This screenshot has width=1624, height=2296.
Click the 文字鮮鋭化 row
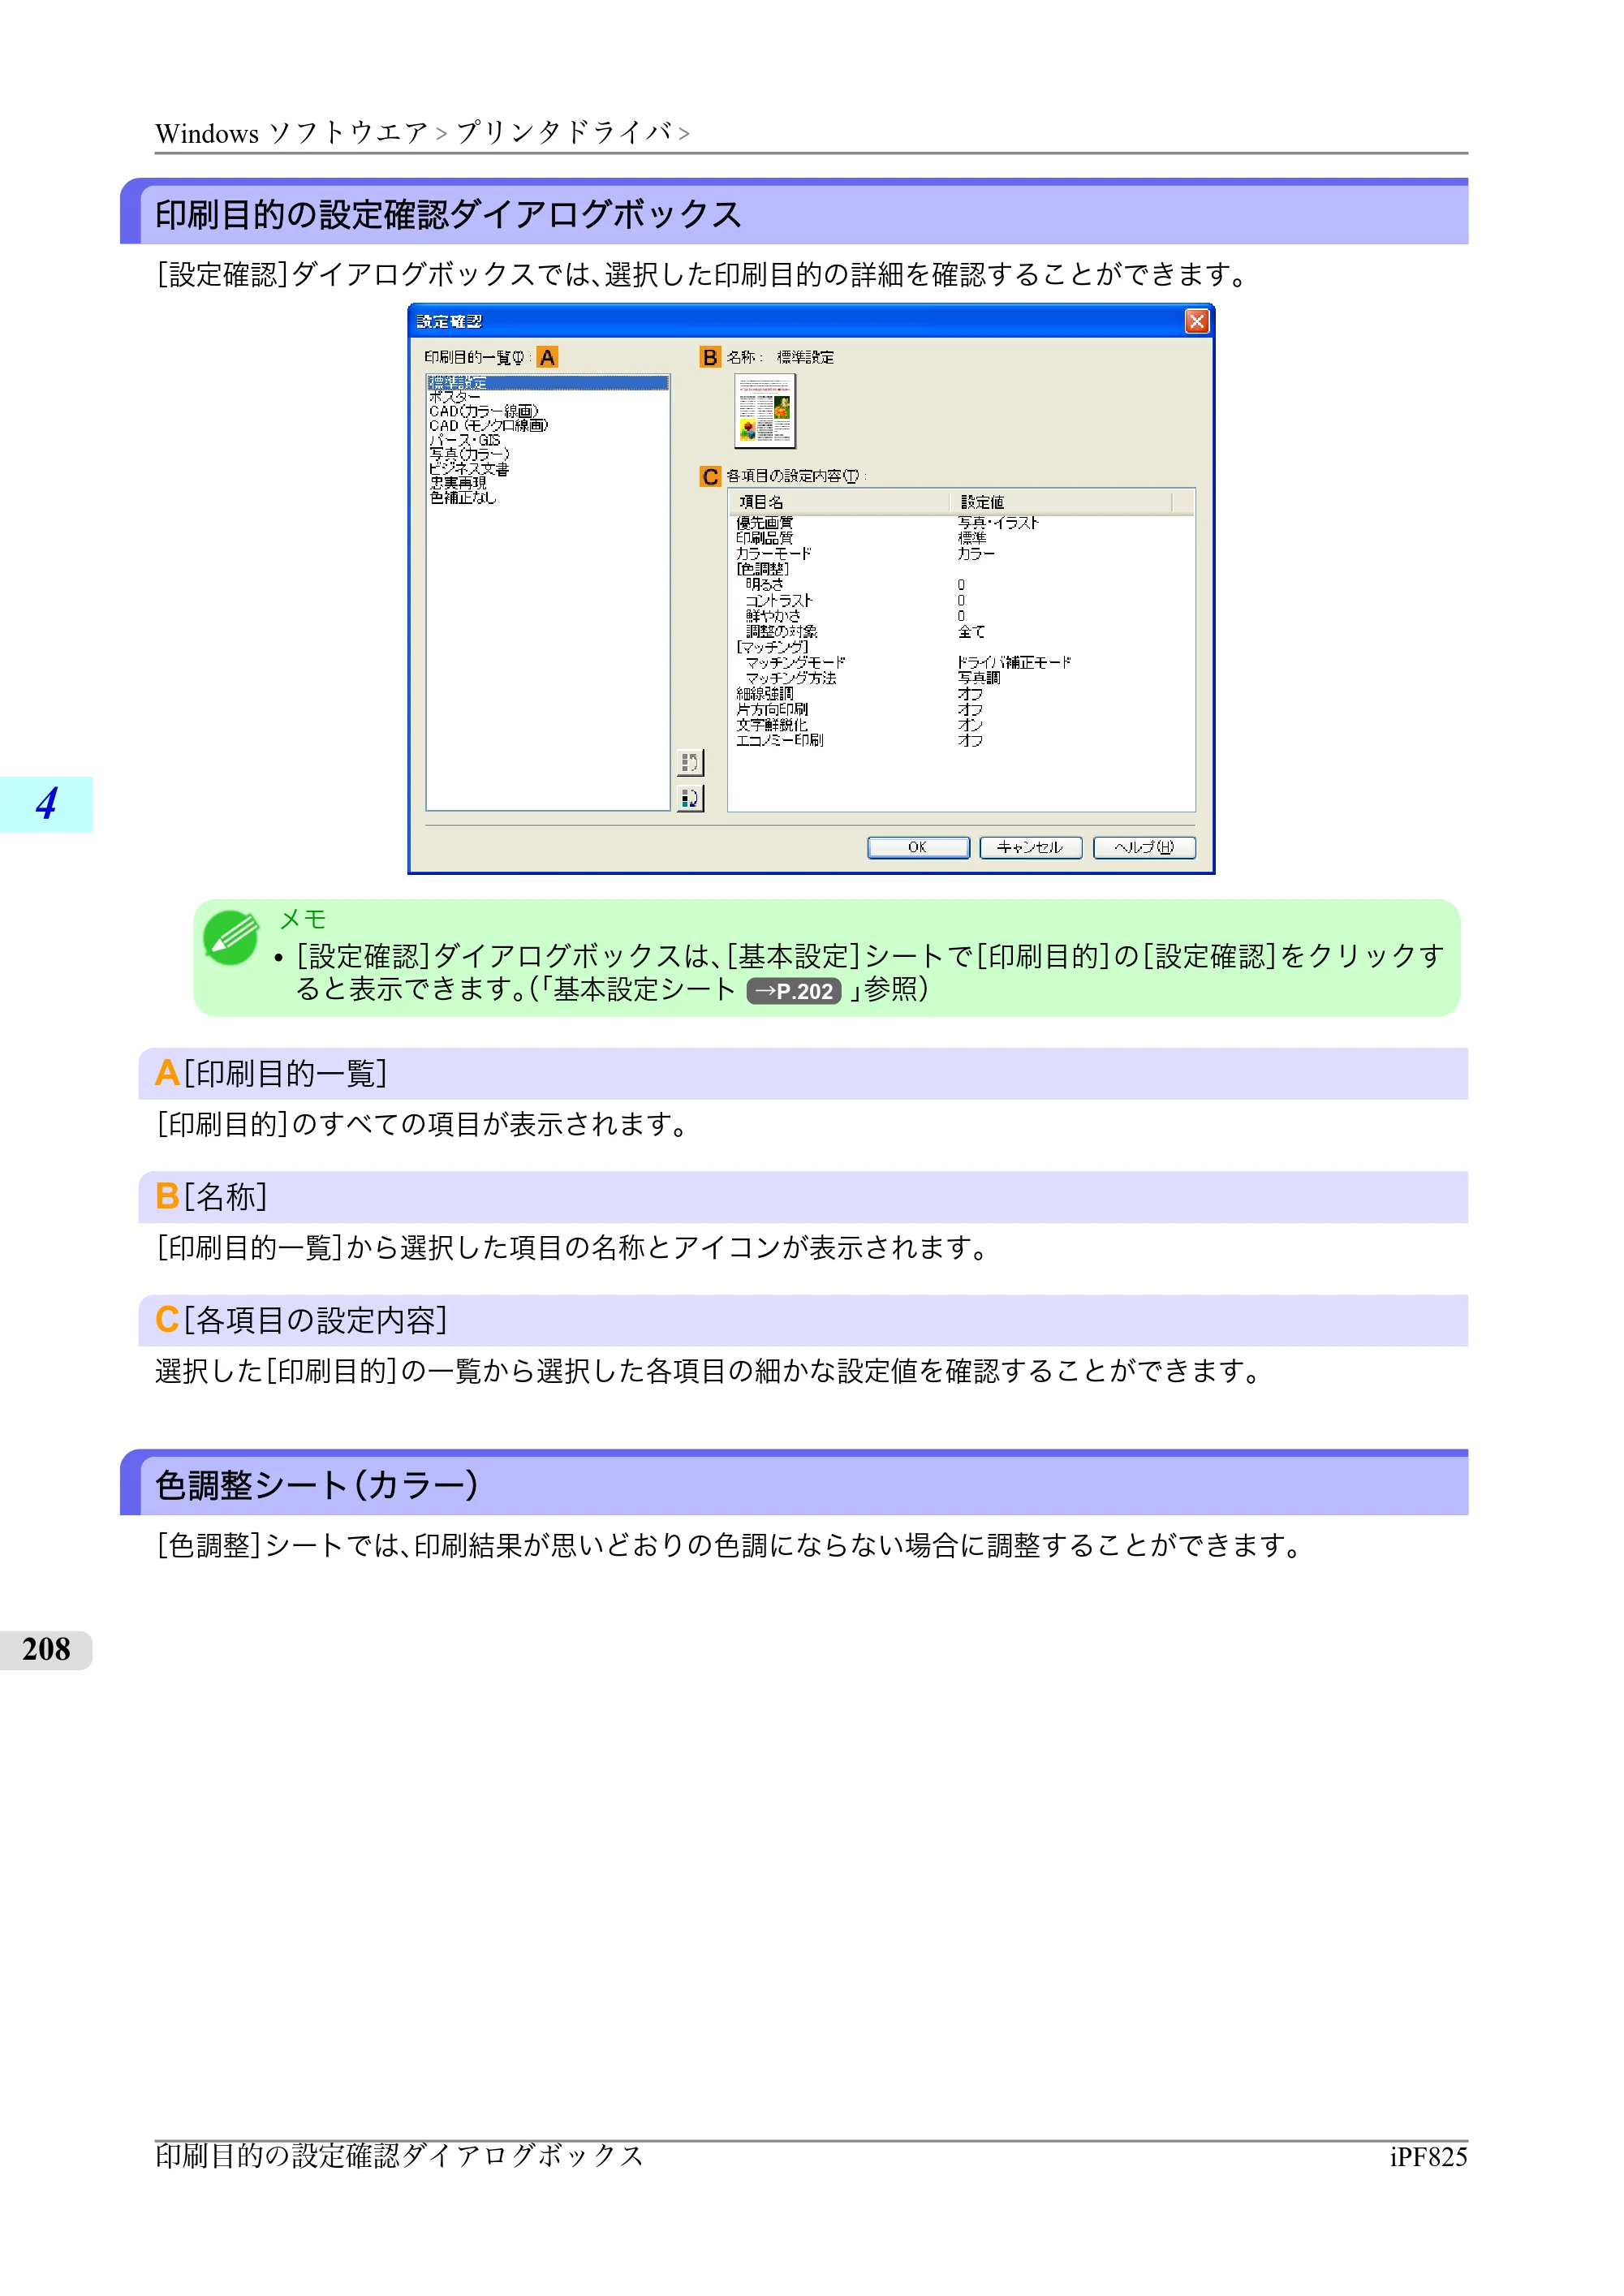pos(961,725)
